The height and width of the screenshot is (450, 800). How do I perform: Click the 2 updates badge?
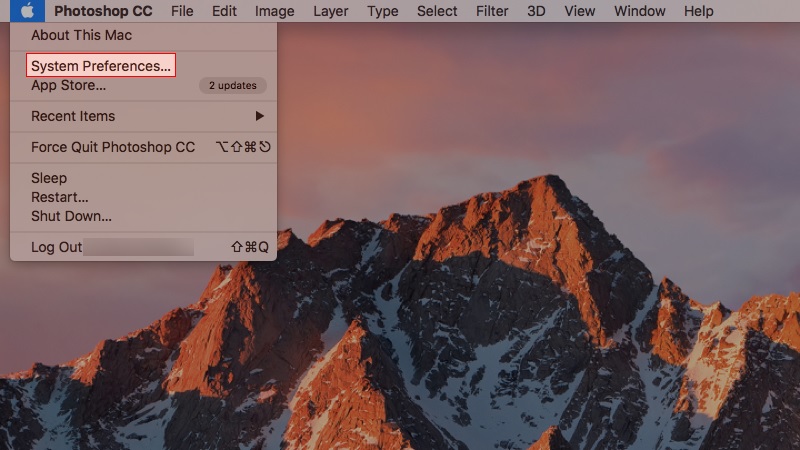coord(232,86)
